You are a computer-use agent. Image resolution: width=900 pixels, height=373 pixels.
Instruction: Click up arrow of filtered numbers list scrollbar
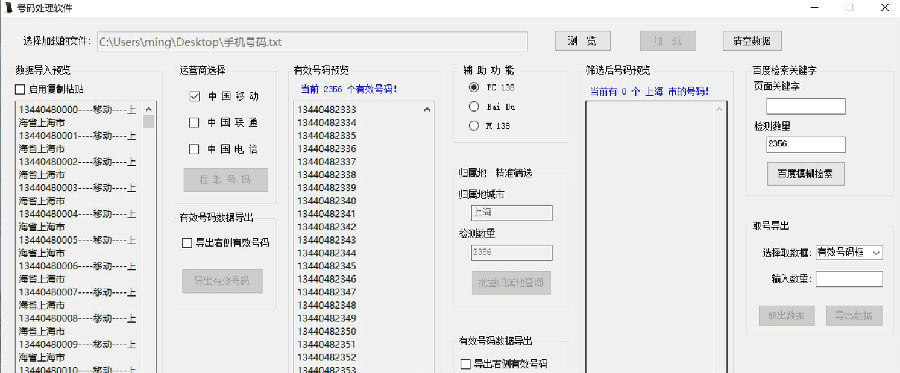[x=719, y=109]
